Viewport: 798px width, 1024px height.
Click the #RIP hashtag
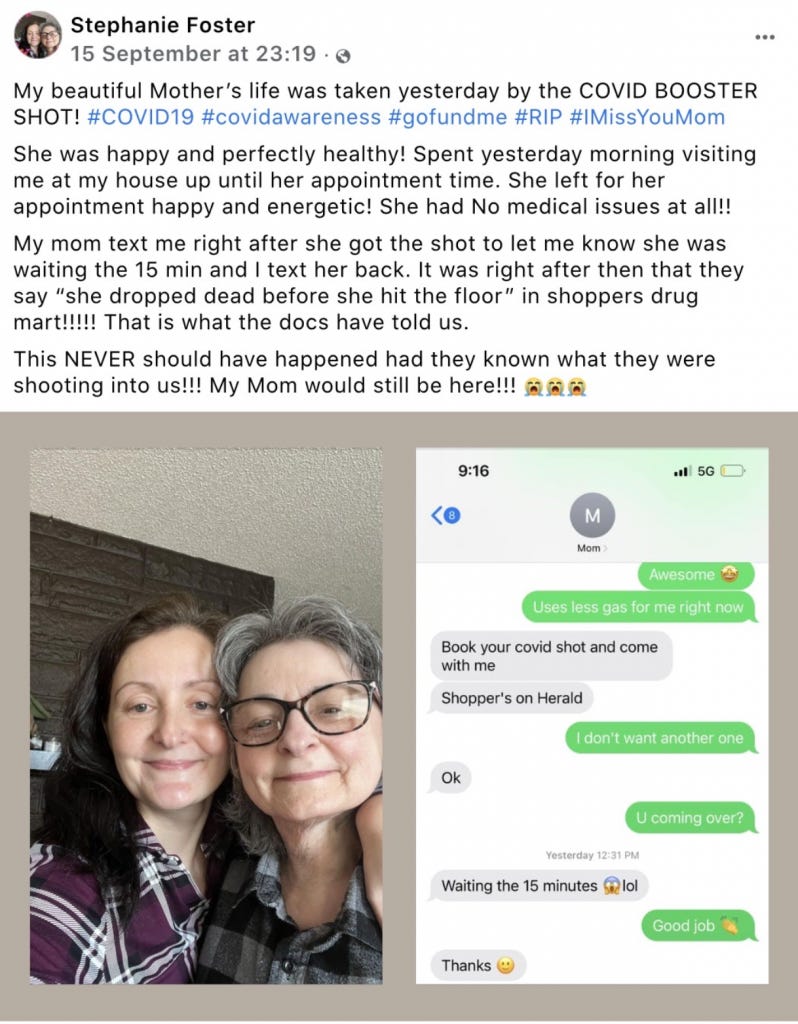(x=538, y=117)
